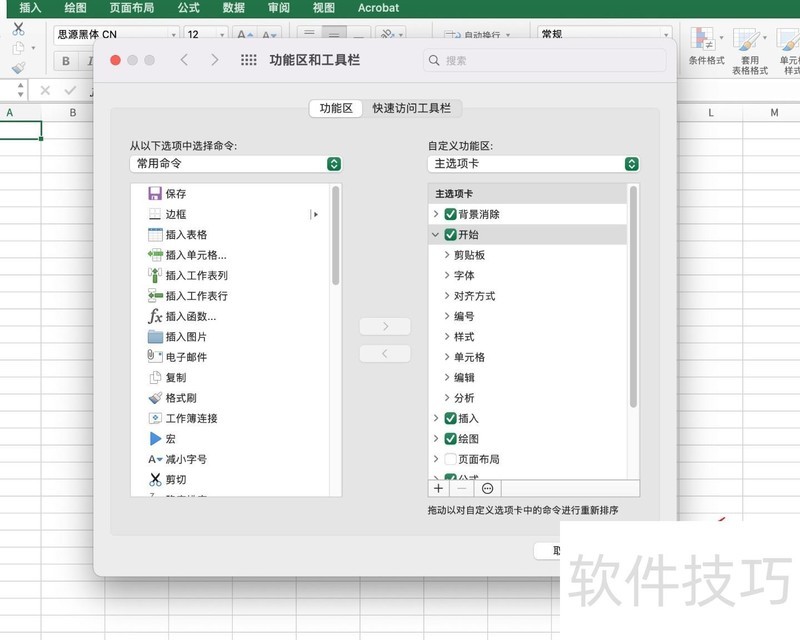
Task: Collapse the 开始 tab group
Action: click(435, 235)
